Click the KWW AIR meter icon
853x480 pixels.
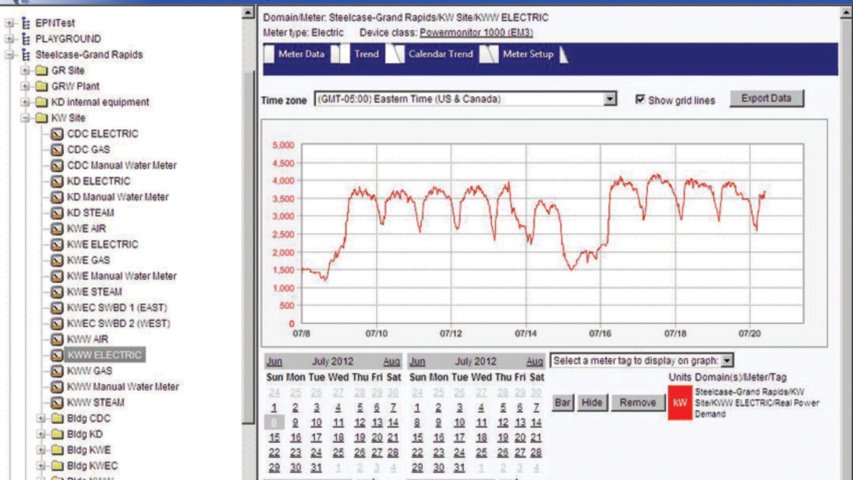[x=57, y=339]
